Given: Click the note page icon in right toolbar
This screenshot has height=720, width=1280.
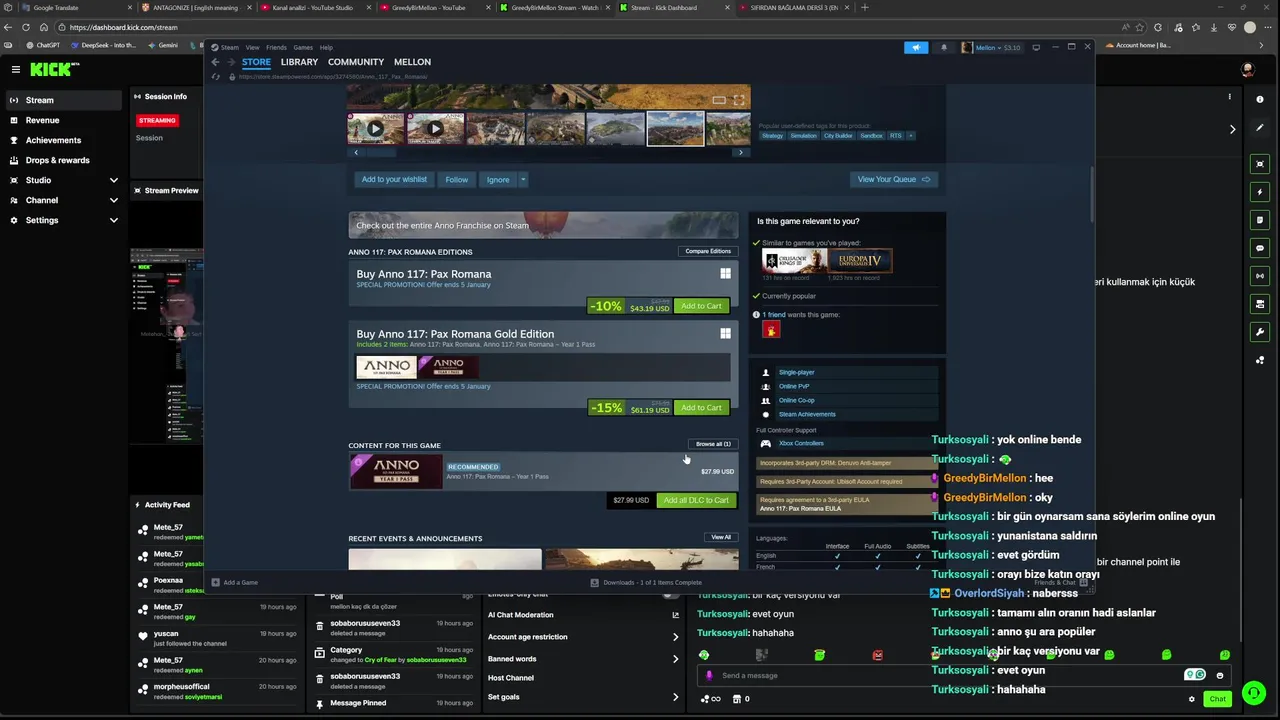Looking at the screenshot, I should coord(1260,220).
